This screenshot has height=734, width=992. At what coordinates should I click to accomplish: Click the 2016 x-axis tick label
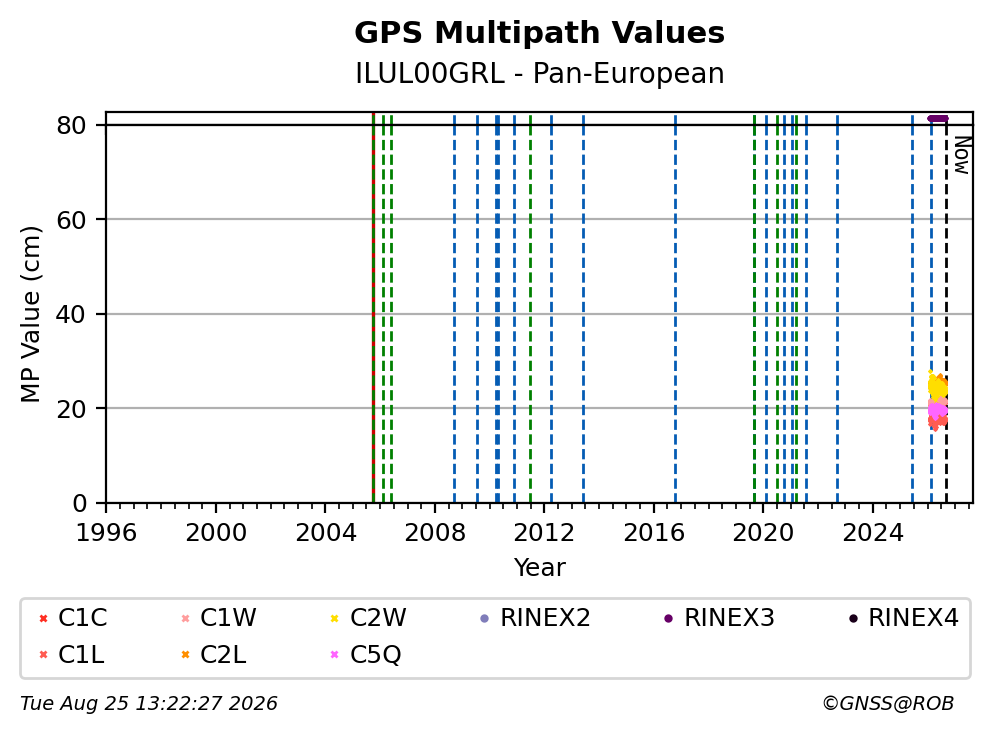pyautogui.click(x=654, y=533)
